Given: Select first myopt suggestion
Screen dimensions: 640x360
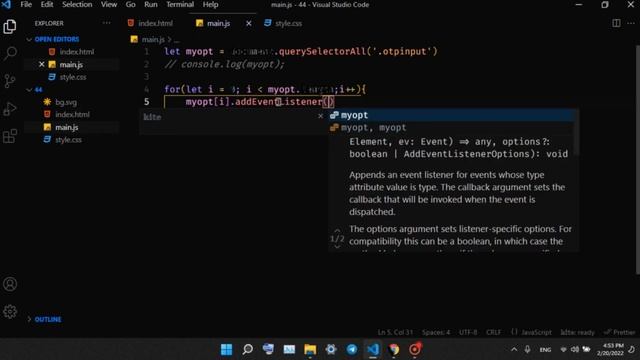Looking at the screenshot, I should click(451, 116).
